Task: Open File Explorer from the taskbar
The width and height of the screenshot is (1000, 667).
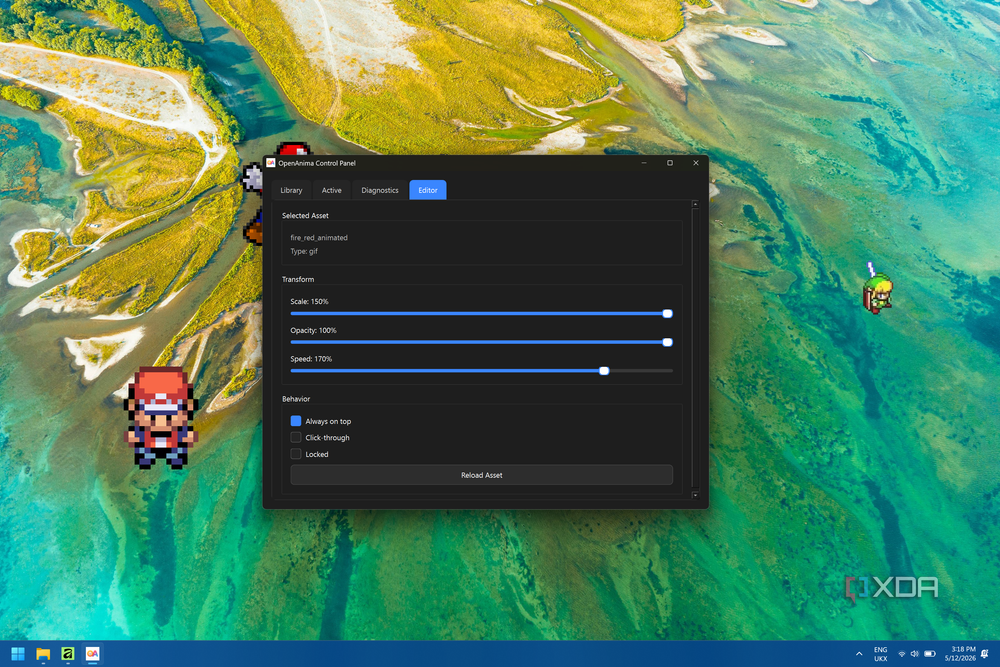Action: (43, 654)
